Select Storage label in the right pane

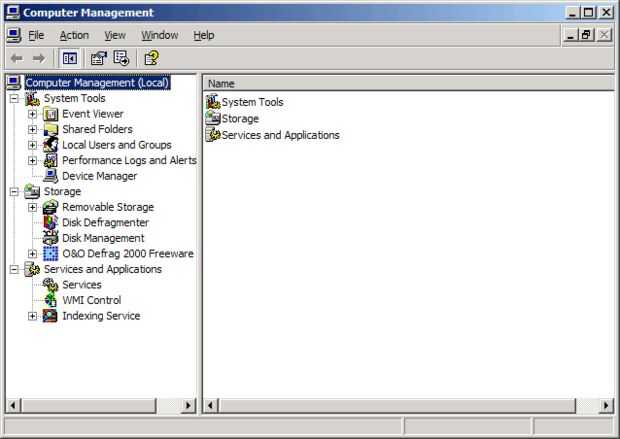pos(240,119)
